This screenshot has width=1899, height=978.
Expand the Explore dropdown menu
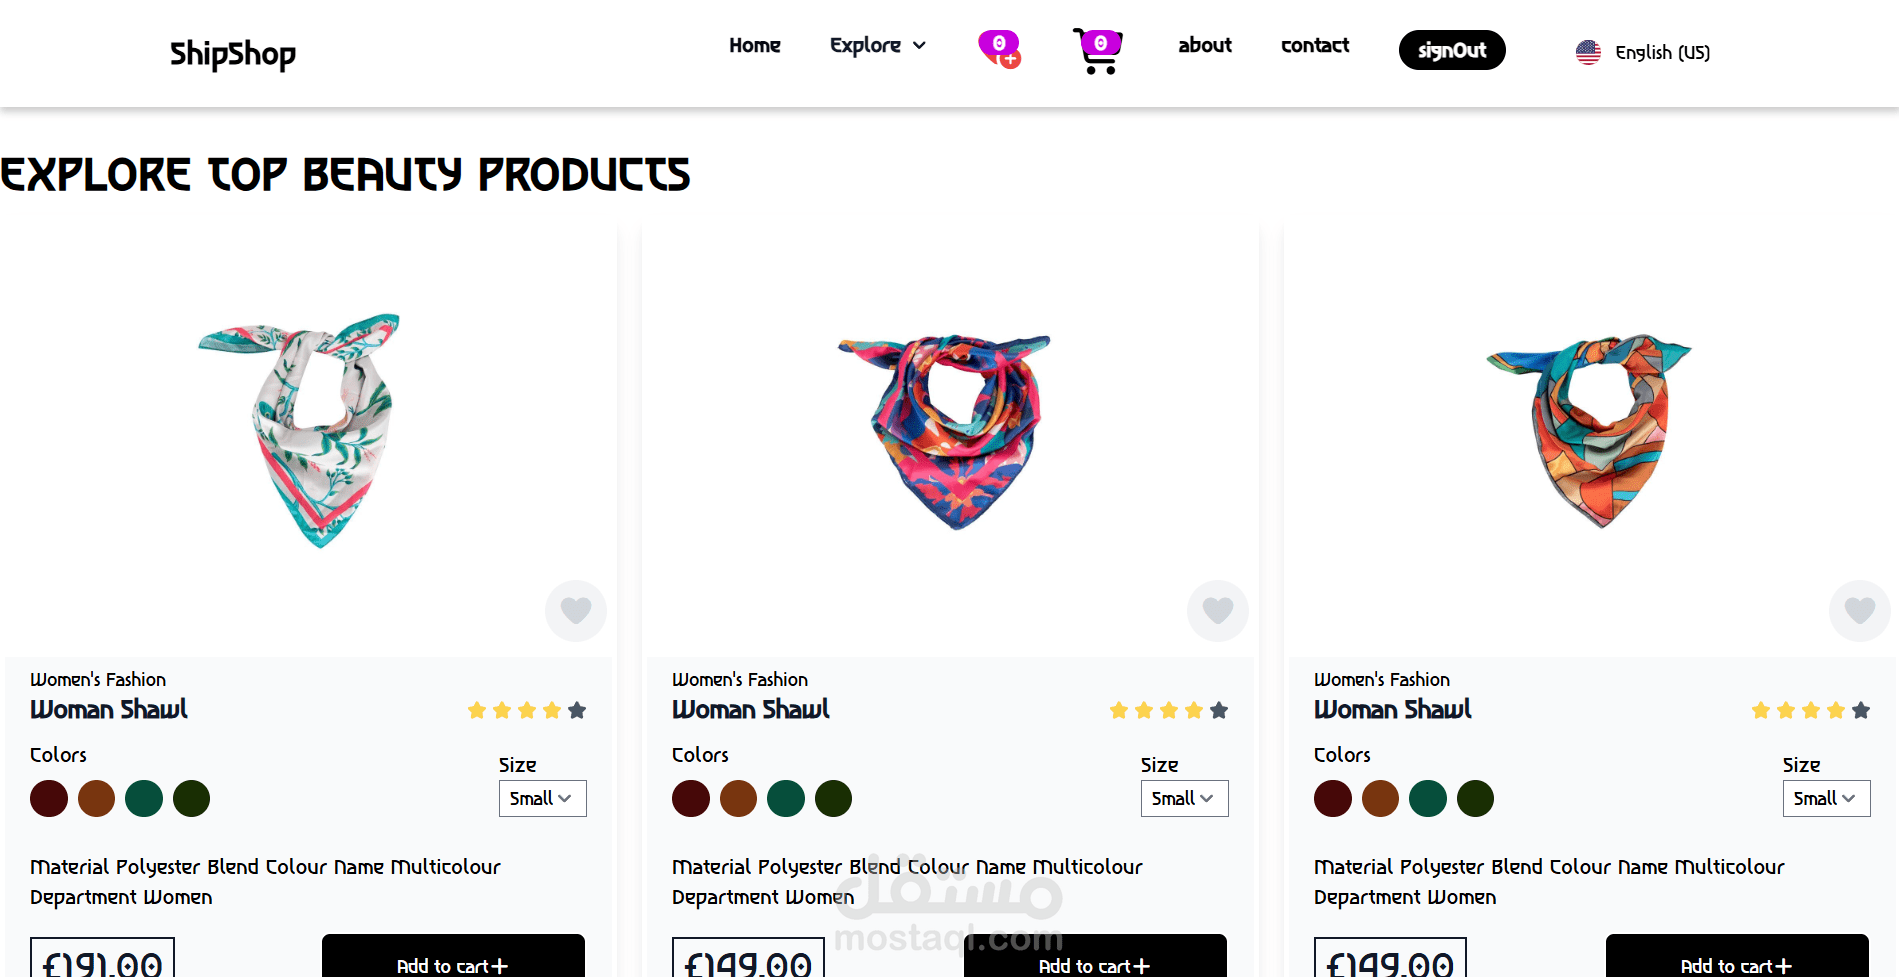click(878, 45)
